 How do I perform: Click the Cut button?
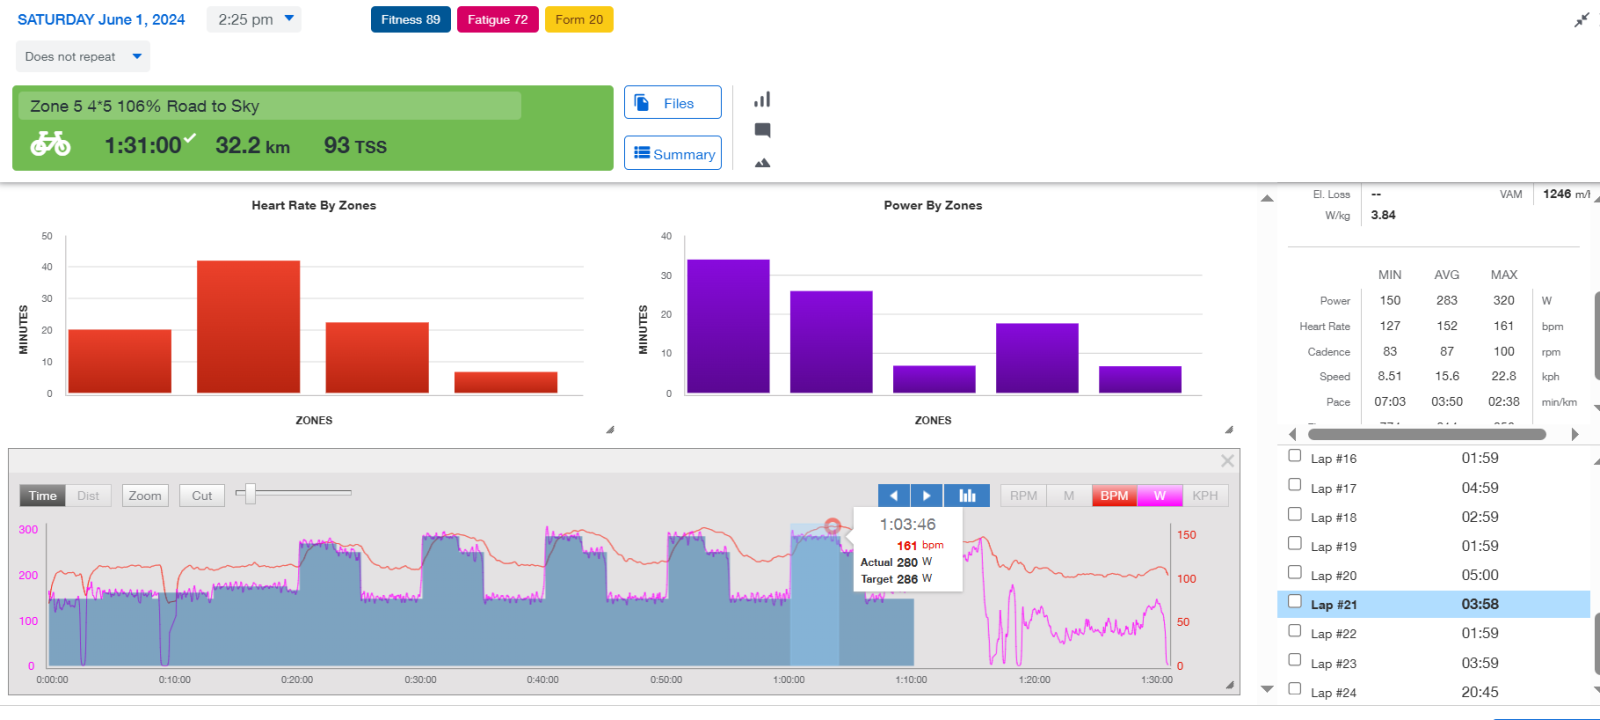202,495
